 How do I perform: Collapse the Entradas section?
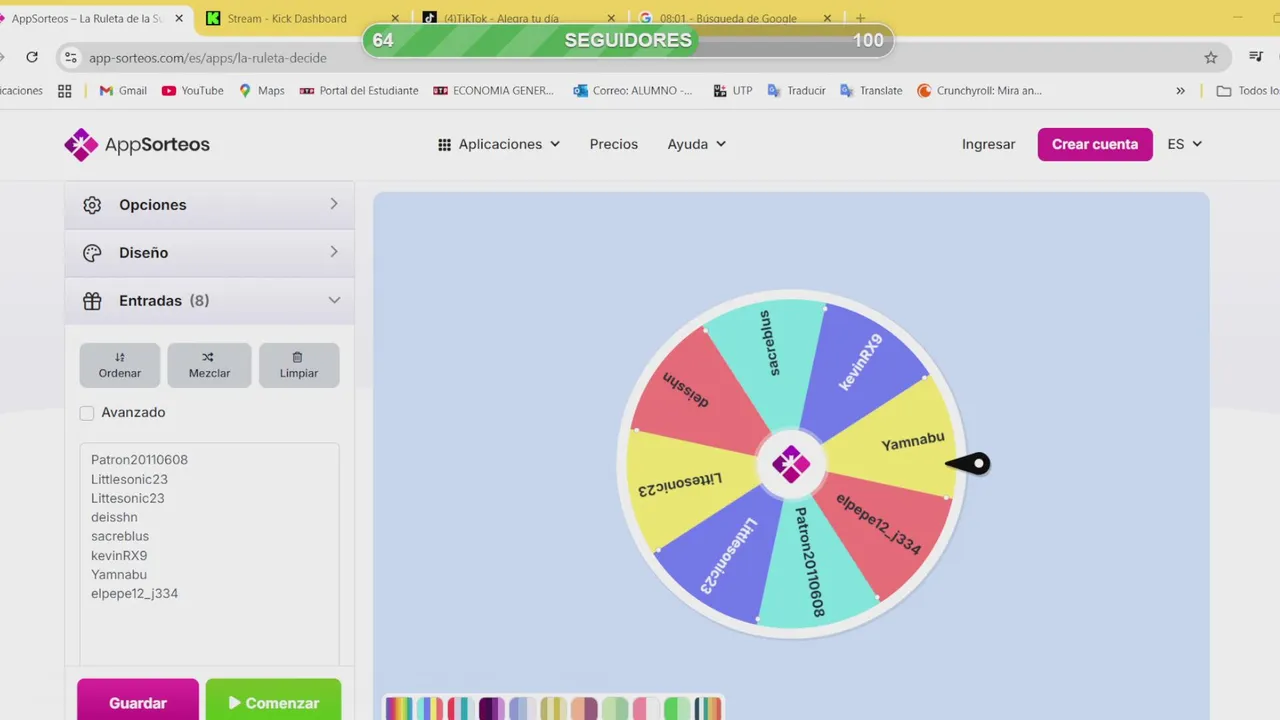pyautogui.click(x=210, y=301)
